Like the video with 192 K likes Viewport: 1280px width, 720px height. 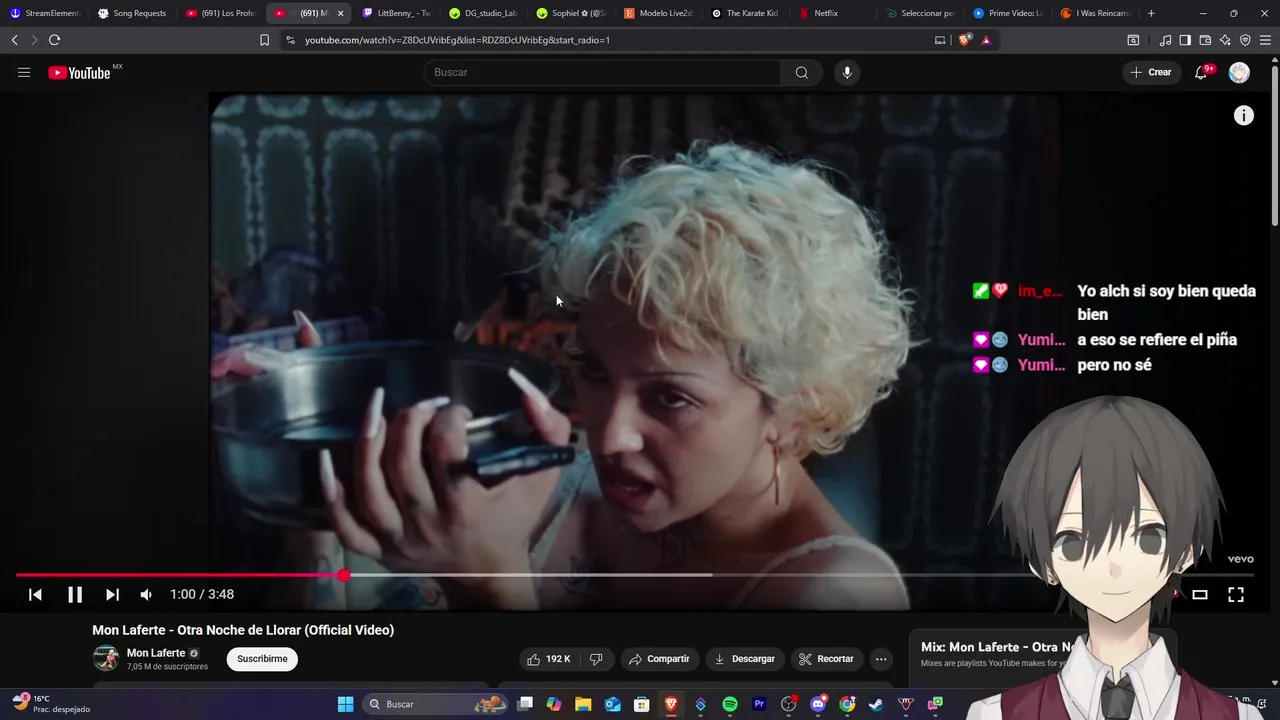point(549,659)
